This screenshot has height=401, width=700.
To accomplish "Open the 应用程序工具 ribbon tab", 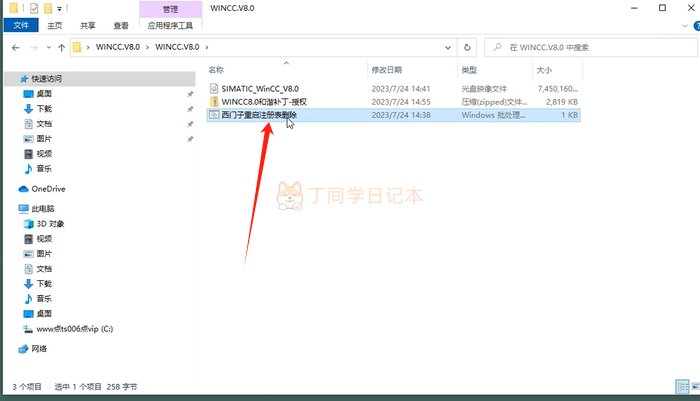I will 170,25.
